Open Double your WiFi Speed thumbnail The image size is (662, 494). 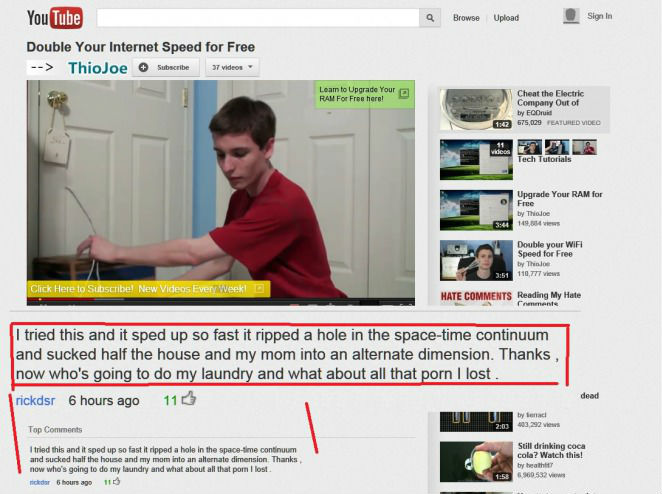[x=476, y=261]
